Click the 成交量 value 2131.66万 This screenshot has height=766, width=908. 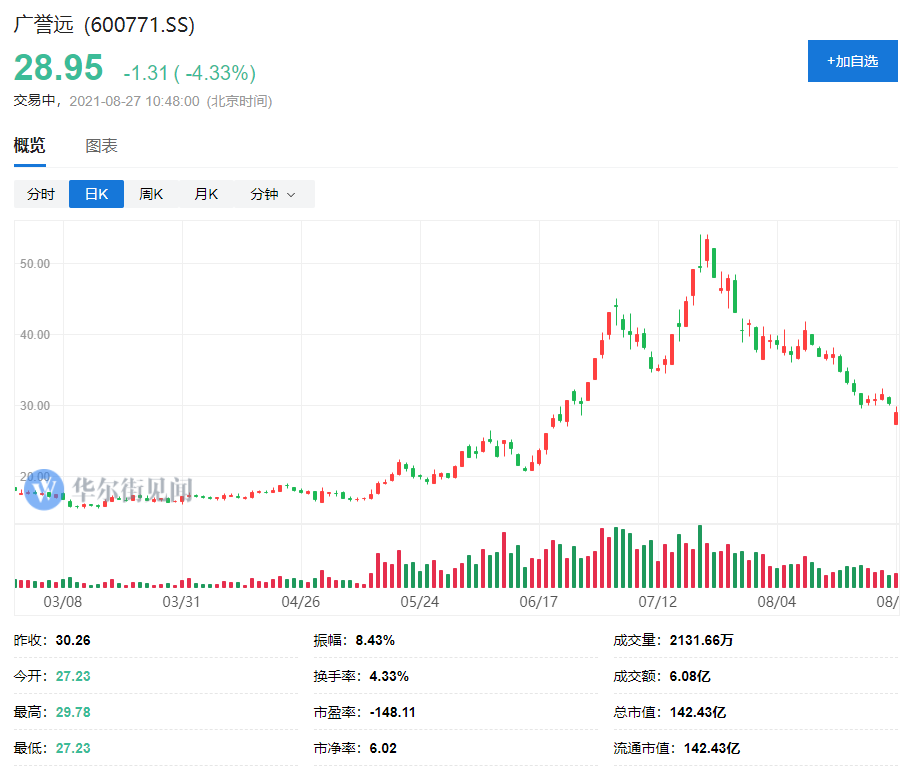[702, 640]
